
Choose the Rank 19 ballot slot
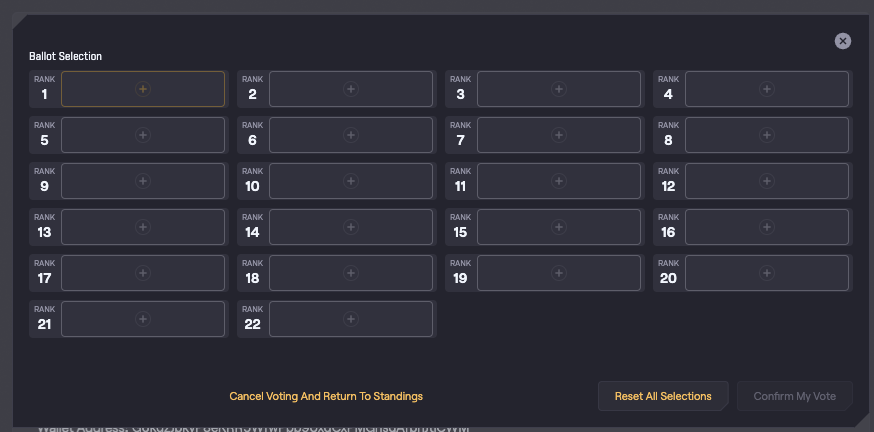click(559, 273)
